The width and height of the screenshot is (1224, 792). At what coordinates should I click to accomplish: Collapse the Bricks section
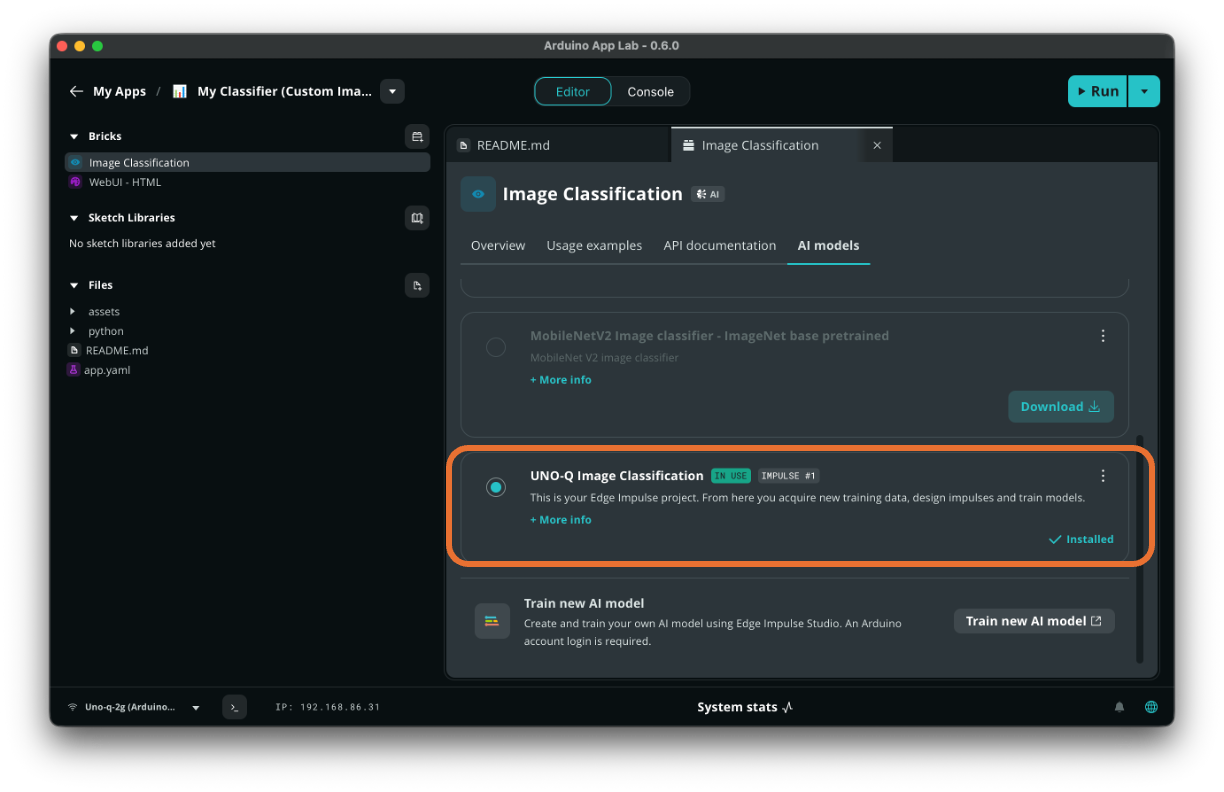[x=74, y=136]
